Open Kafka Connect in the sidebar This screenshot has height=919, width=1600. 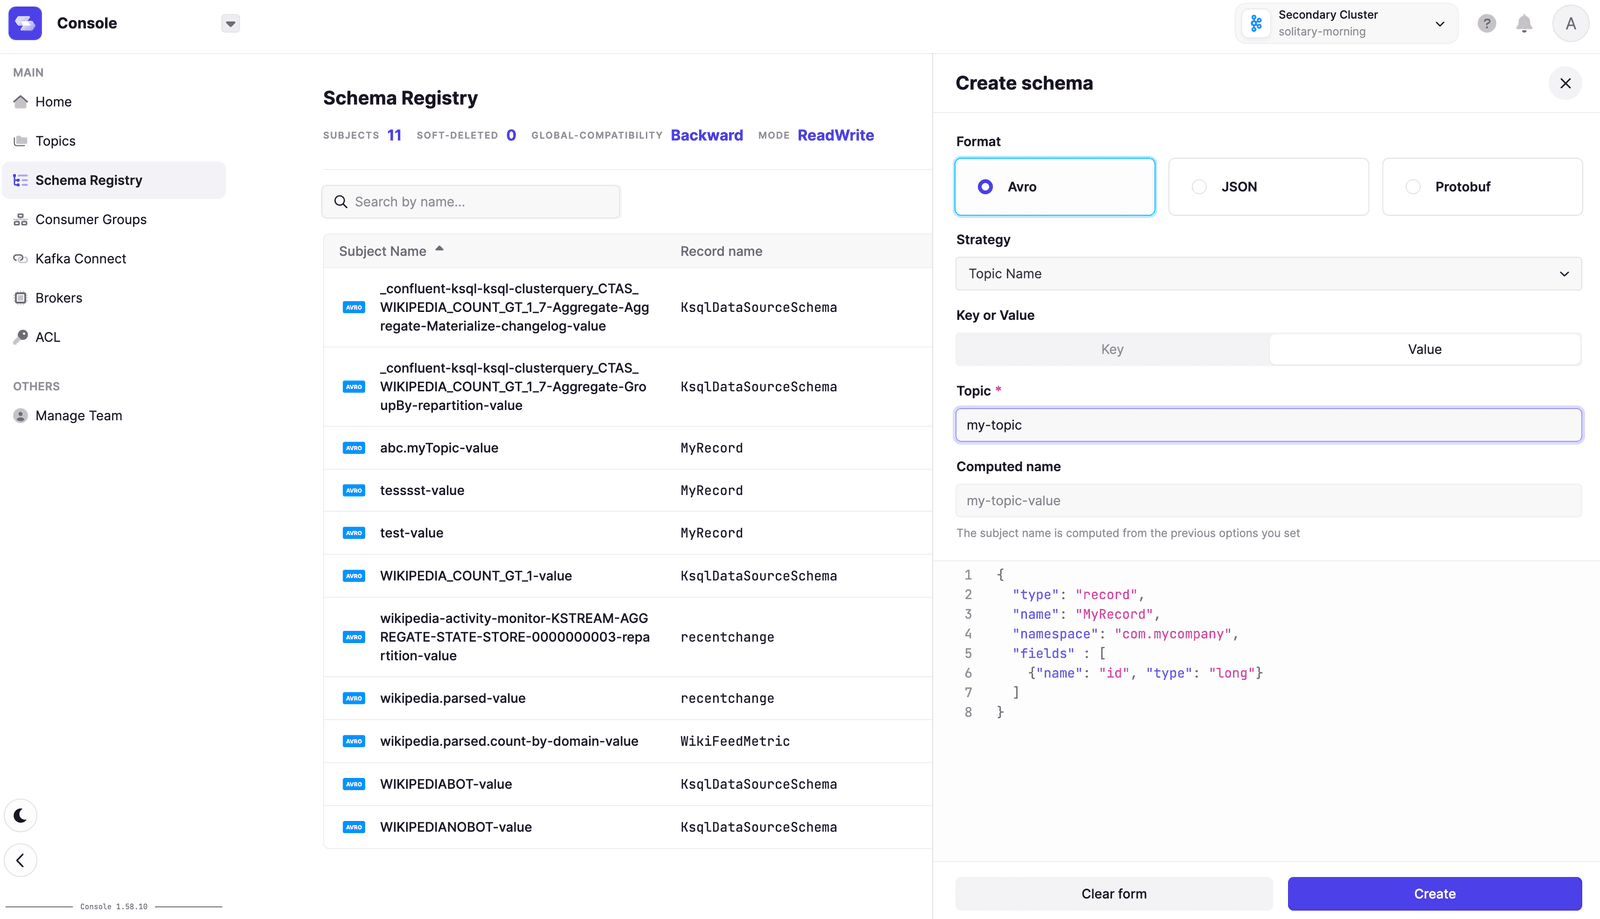point(80,259)
